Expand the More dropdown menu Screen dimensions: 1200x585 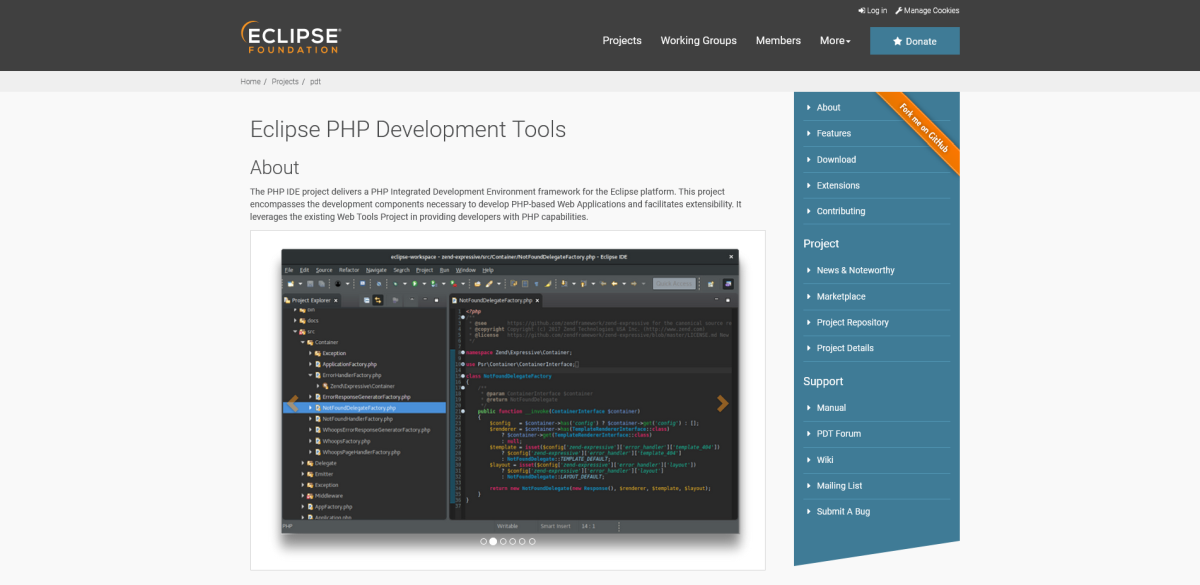point(835,41)
